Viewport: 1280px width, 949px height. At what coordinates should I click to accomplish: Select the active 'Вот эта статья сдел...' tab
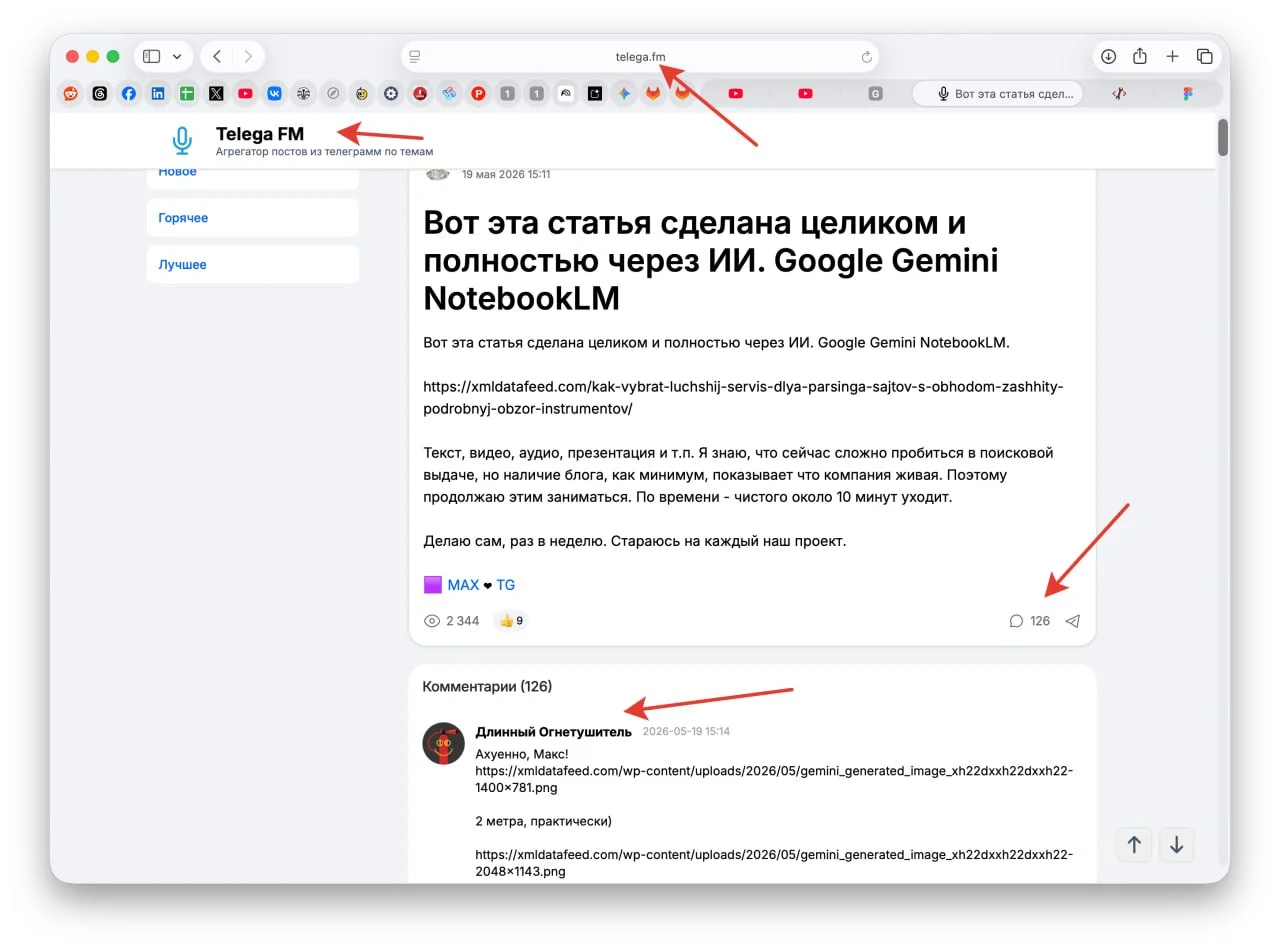998,94
